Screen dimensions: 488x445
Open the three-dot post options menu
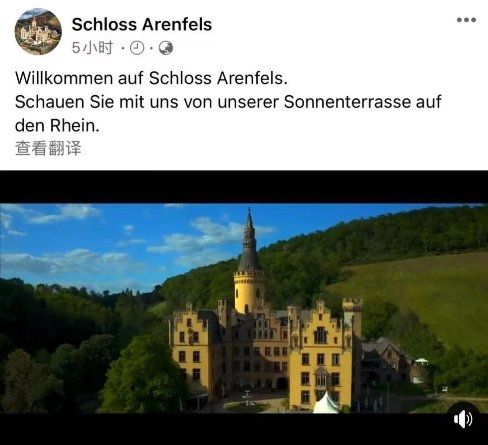[x=466, y=20]
